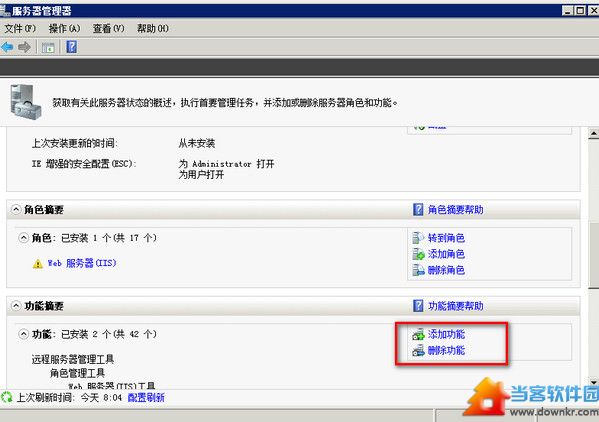This screenshot has height=422, width=599.
Task: Click the 删除功能 icon
Action: click(x=418, y=350)
